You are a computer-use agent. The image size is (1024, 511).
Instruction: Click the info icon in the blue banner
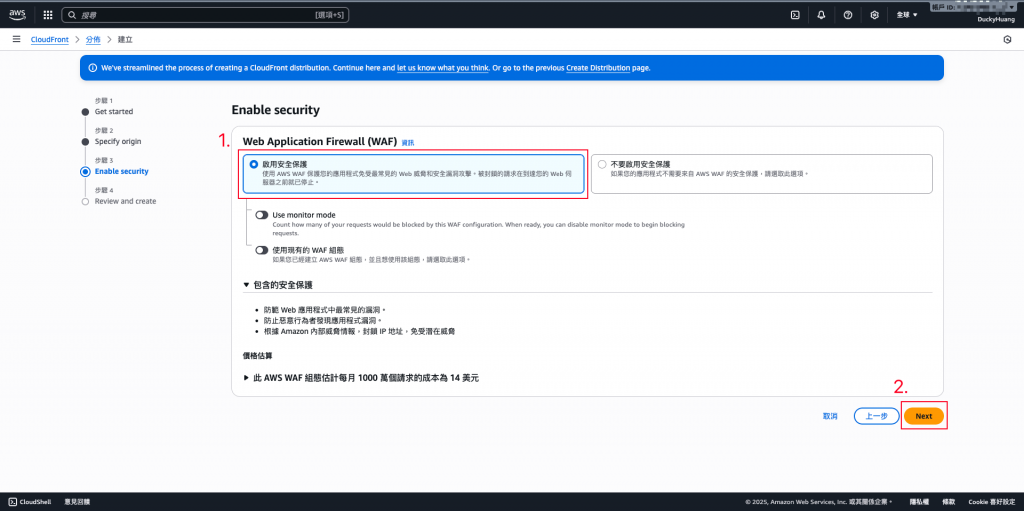(x=92, y=67)
